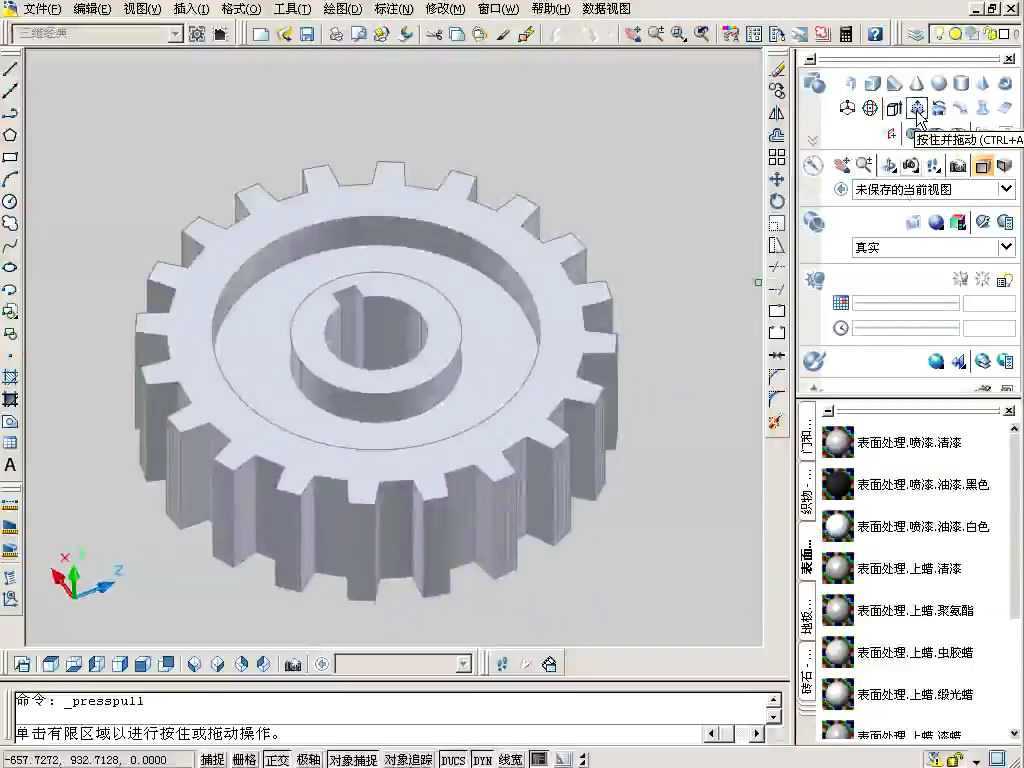This screenshot has height=768, width=1024.
Task: Toggle 栅格 grid display in status bar
Action: [244, 760]
